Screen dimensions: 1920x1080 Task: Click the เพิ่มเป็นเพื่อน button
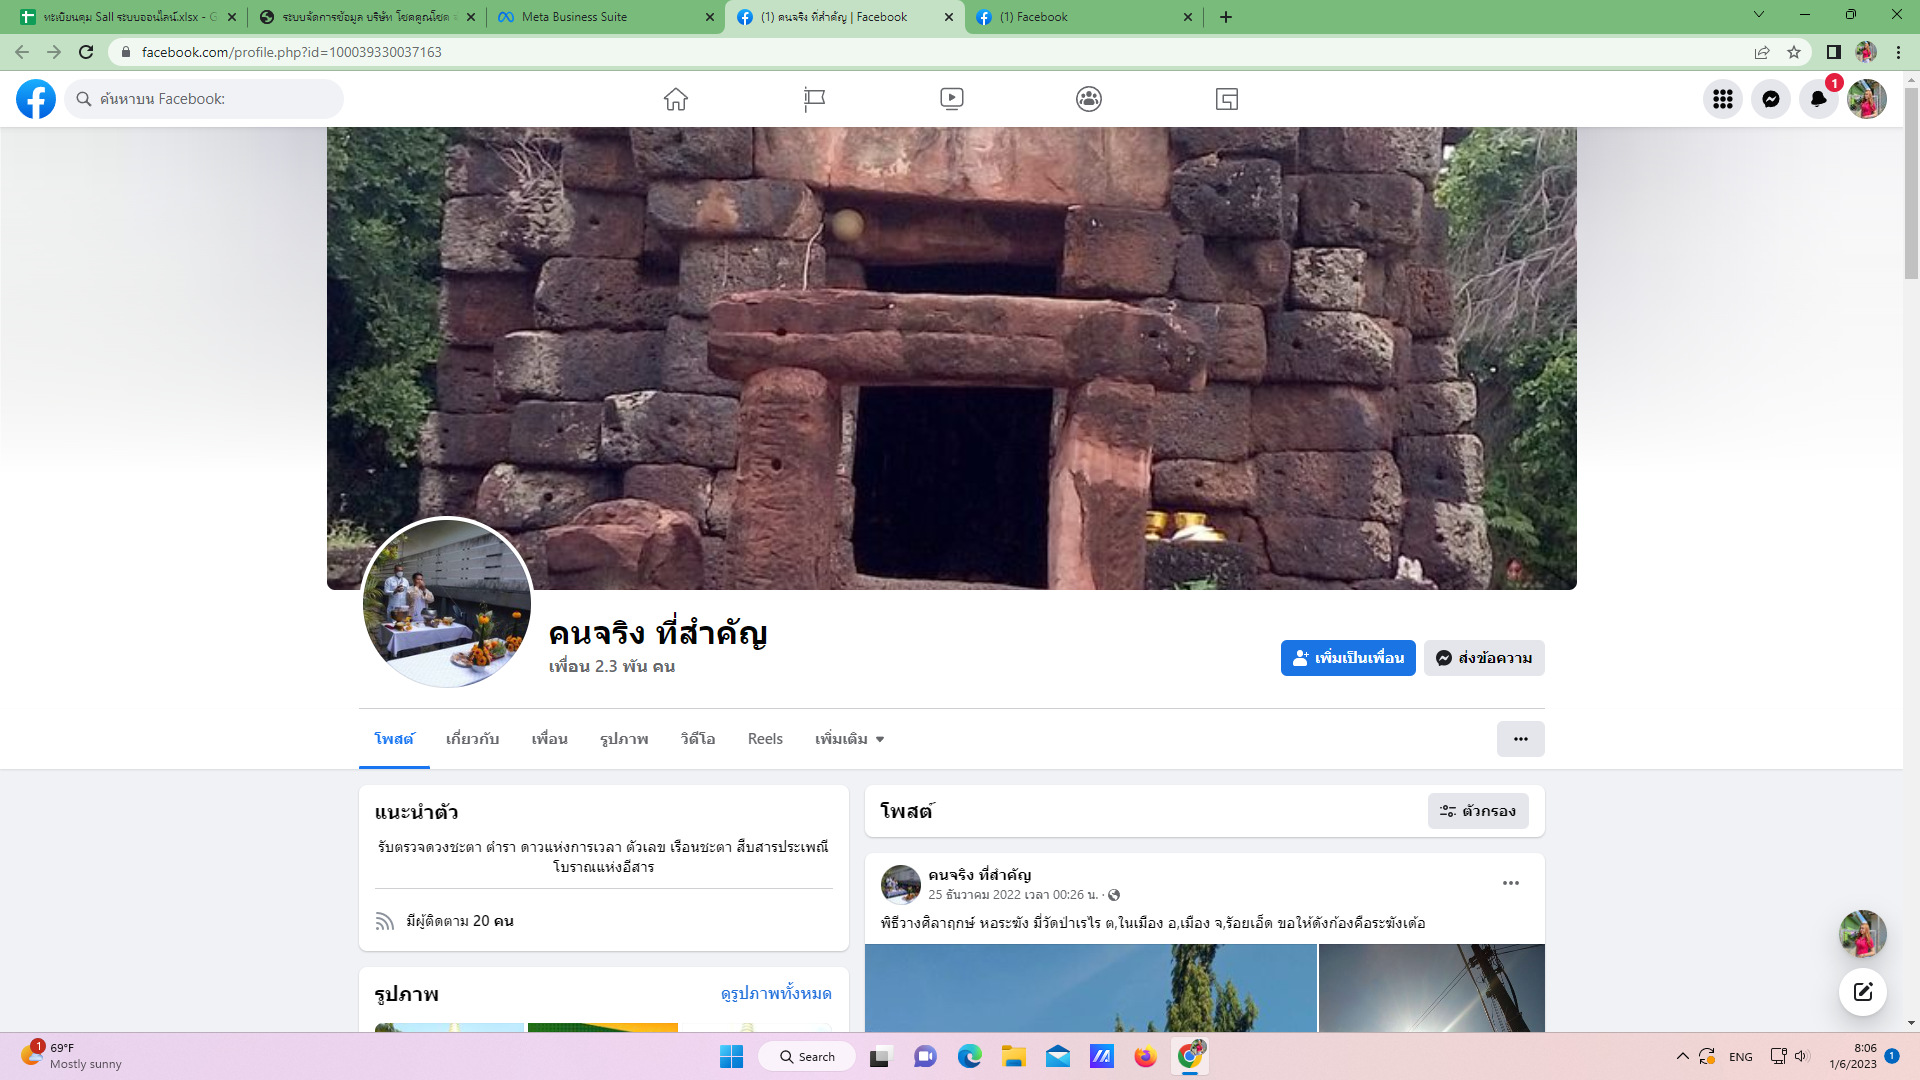tap(1348, 658)
